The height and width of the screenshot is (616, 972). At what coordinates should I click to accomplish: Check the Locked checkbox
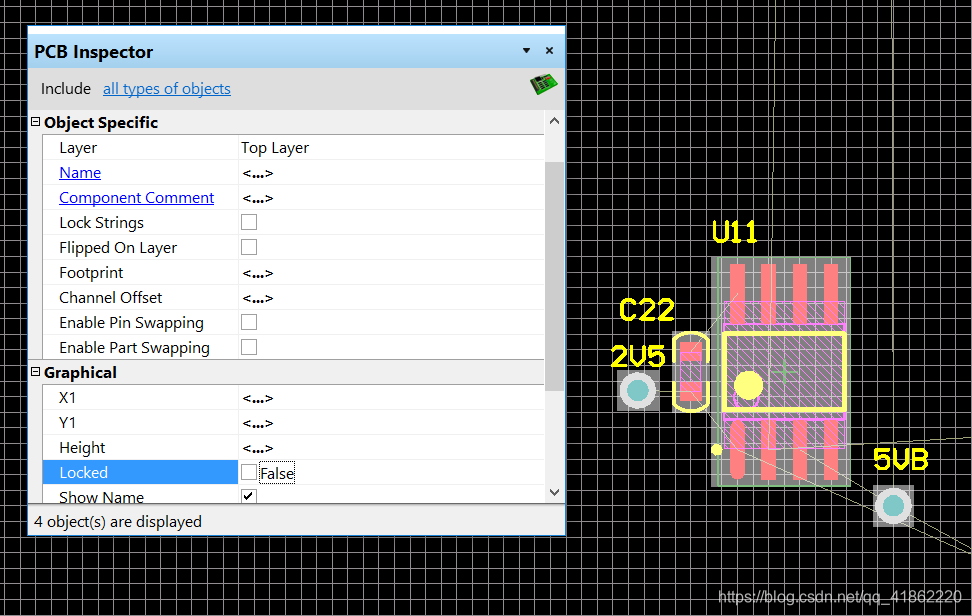tap(249, 472)
